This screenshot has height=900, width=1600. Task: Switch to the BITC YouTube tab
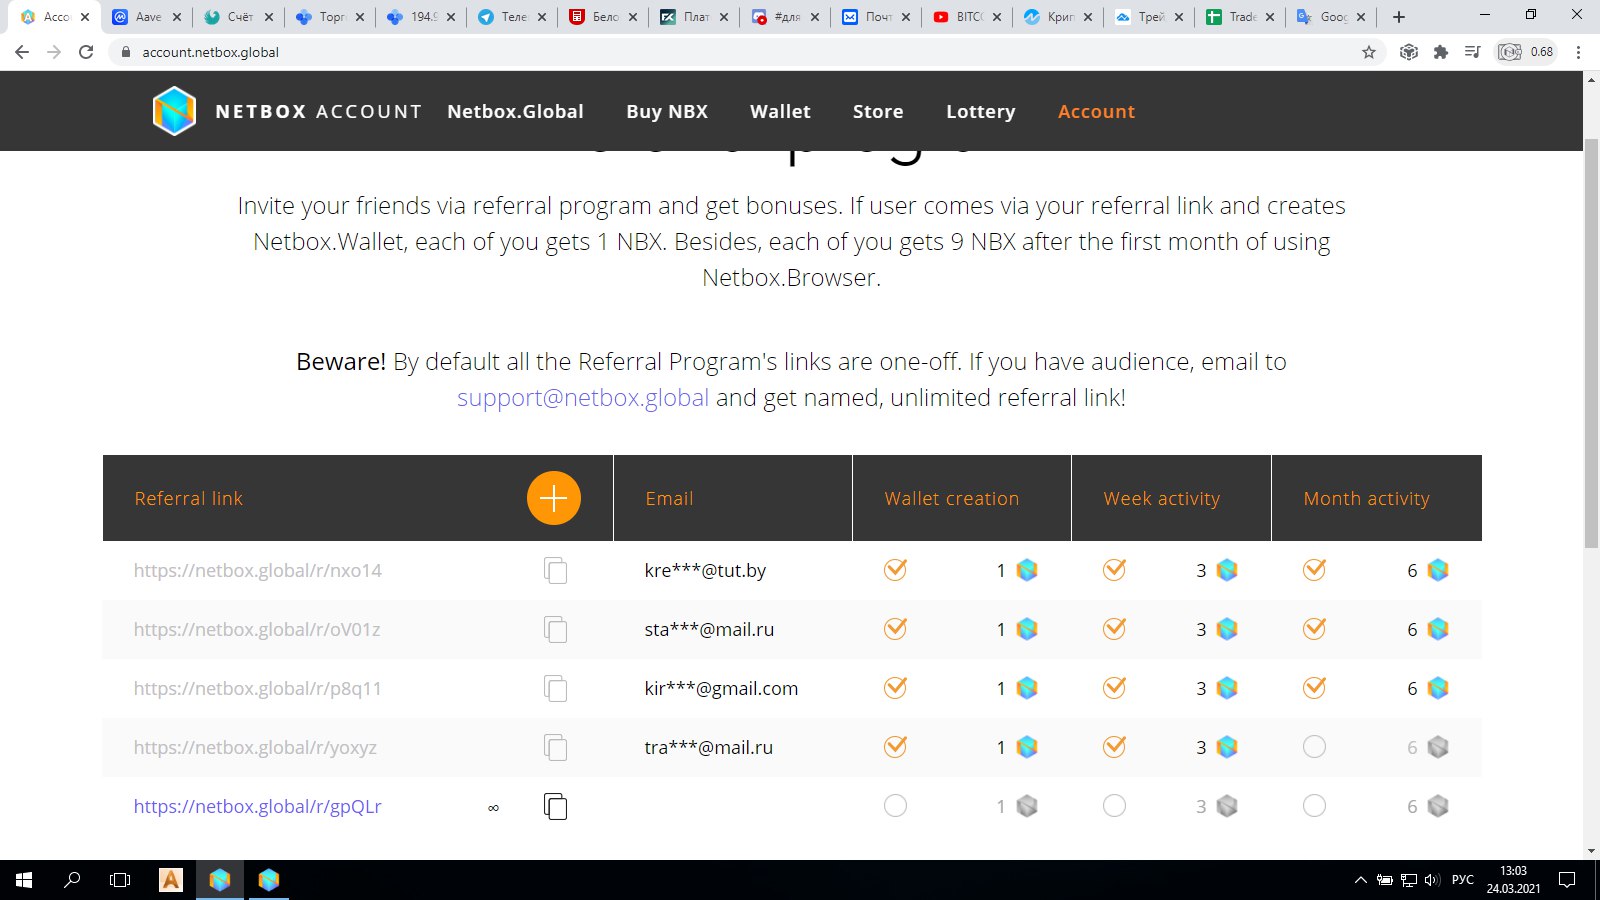[x=968, y=17]
